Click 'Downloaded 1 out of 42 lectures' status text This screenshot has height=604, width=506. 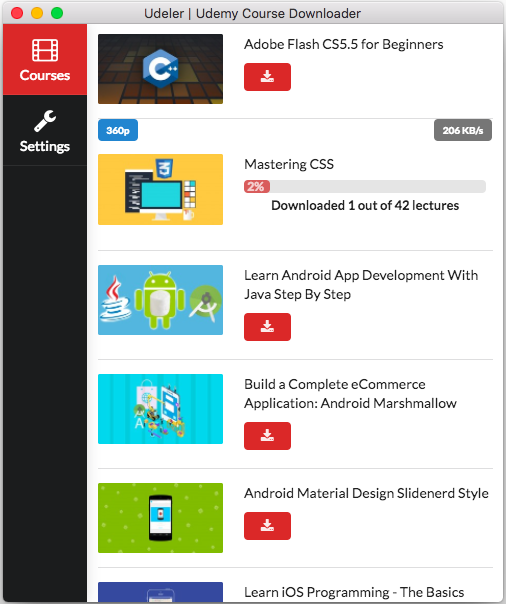(365, 205)
